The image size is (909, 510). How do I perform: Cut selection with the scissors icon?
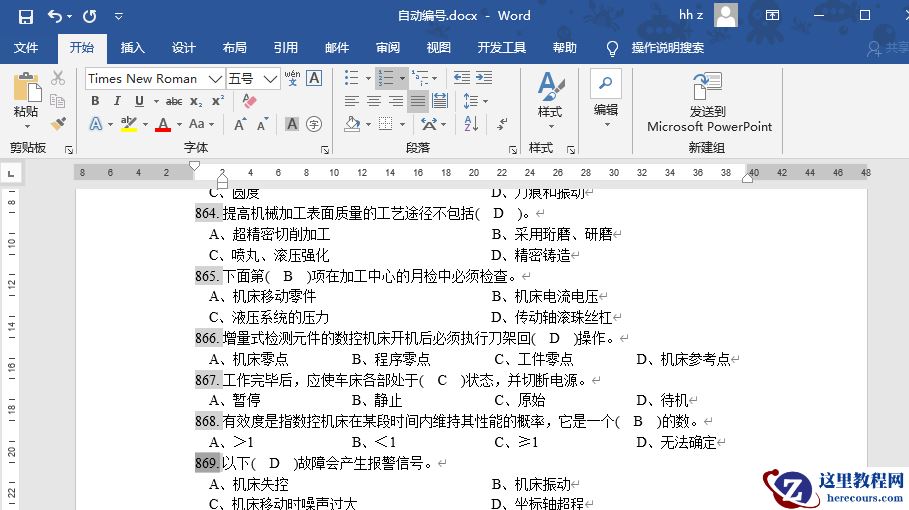(x=57, y=78)
